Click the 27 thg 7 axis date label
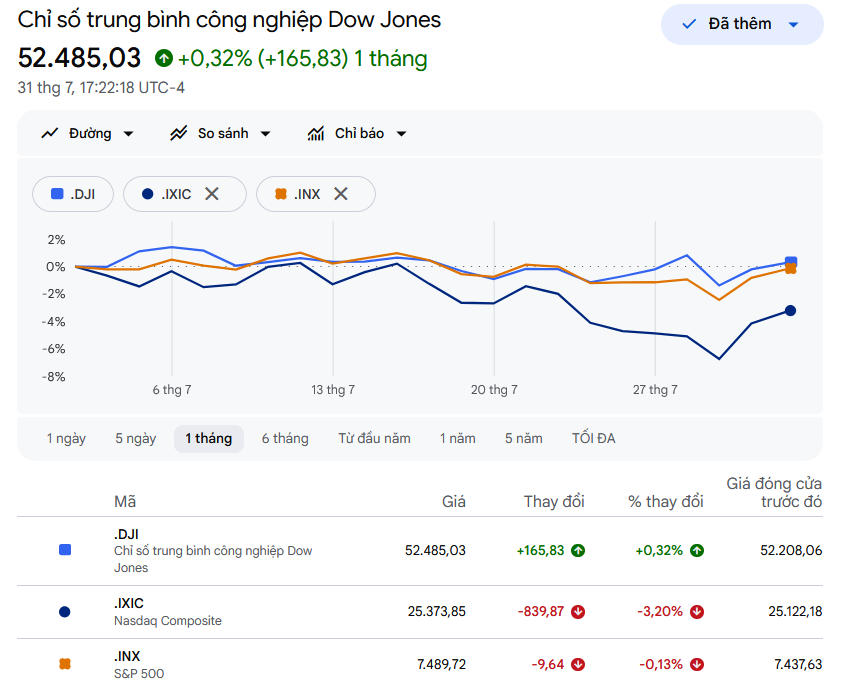 pos(655,390)
